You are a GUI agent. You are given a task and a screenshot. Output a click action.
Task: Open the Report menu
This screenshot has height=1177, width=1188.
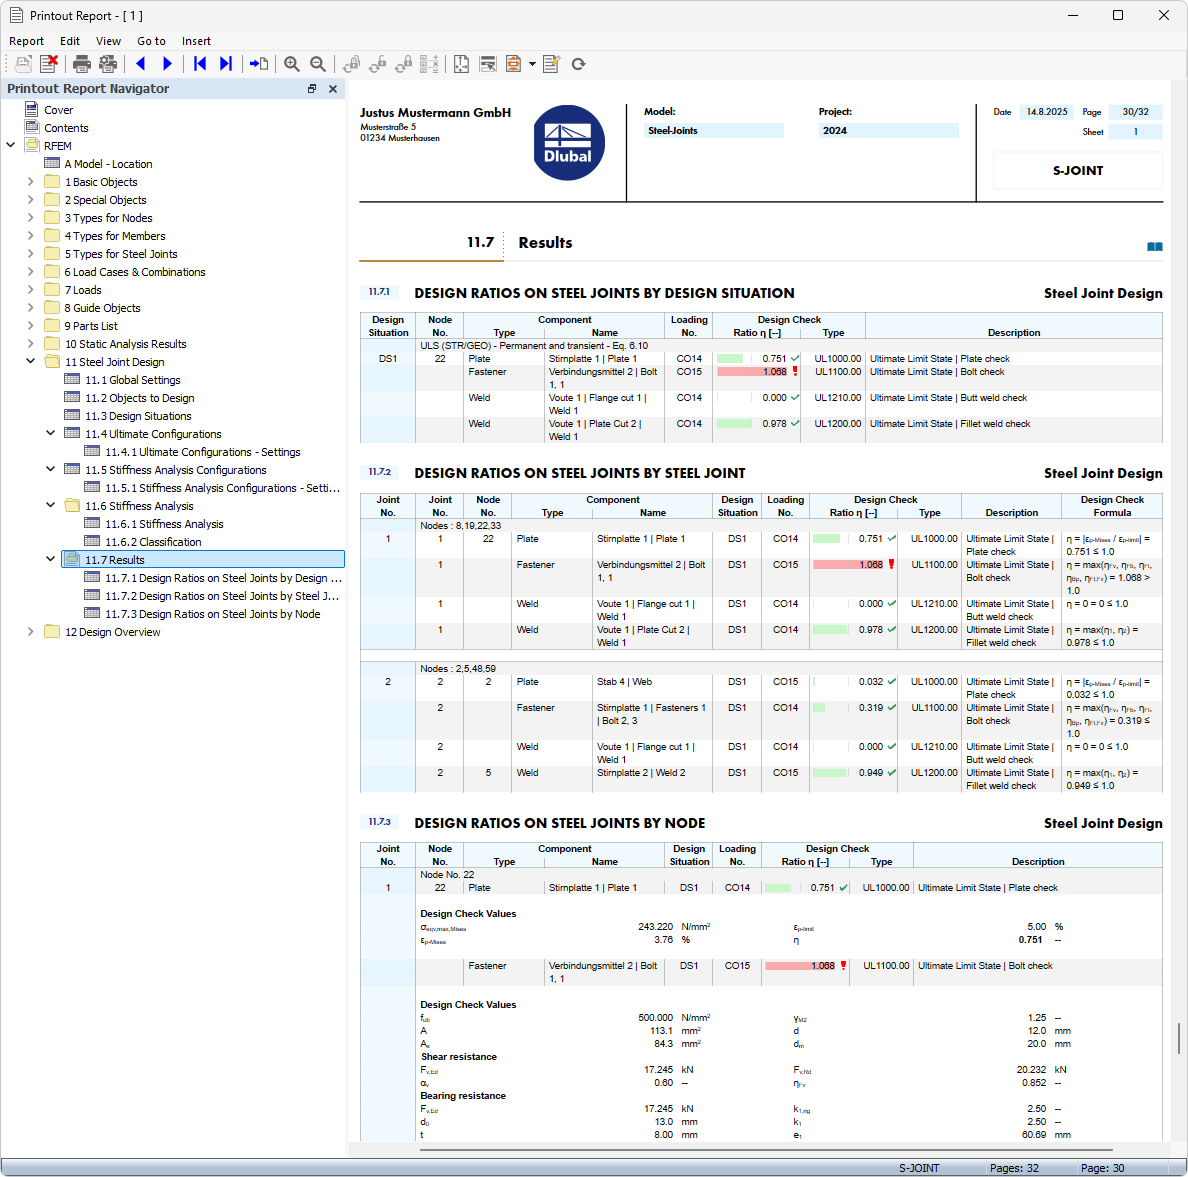point(27,41)
